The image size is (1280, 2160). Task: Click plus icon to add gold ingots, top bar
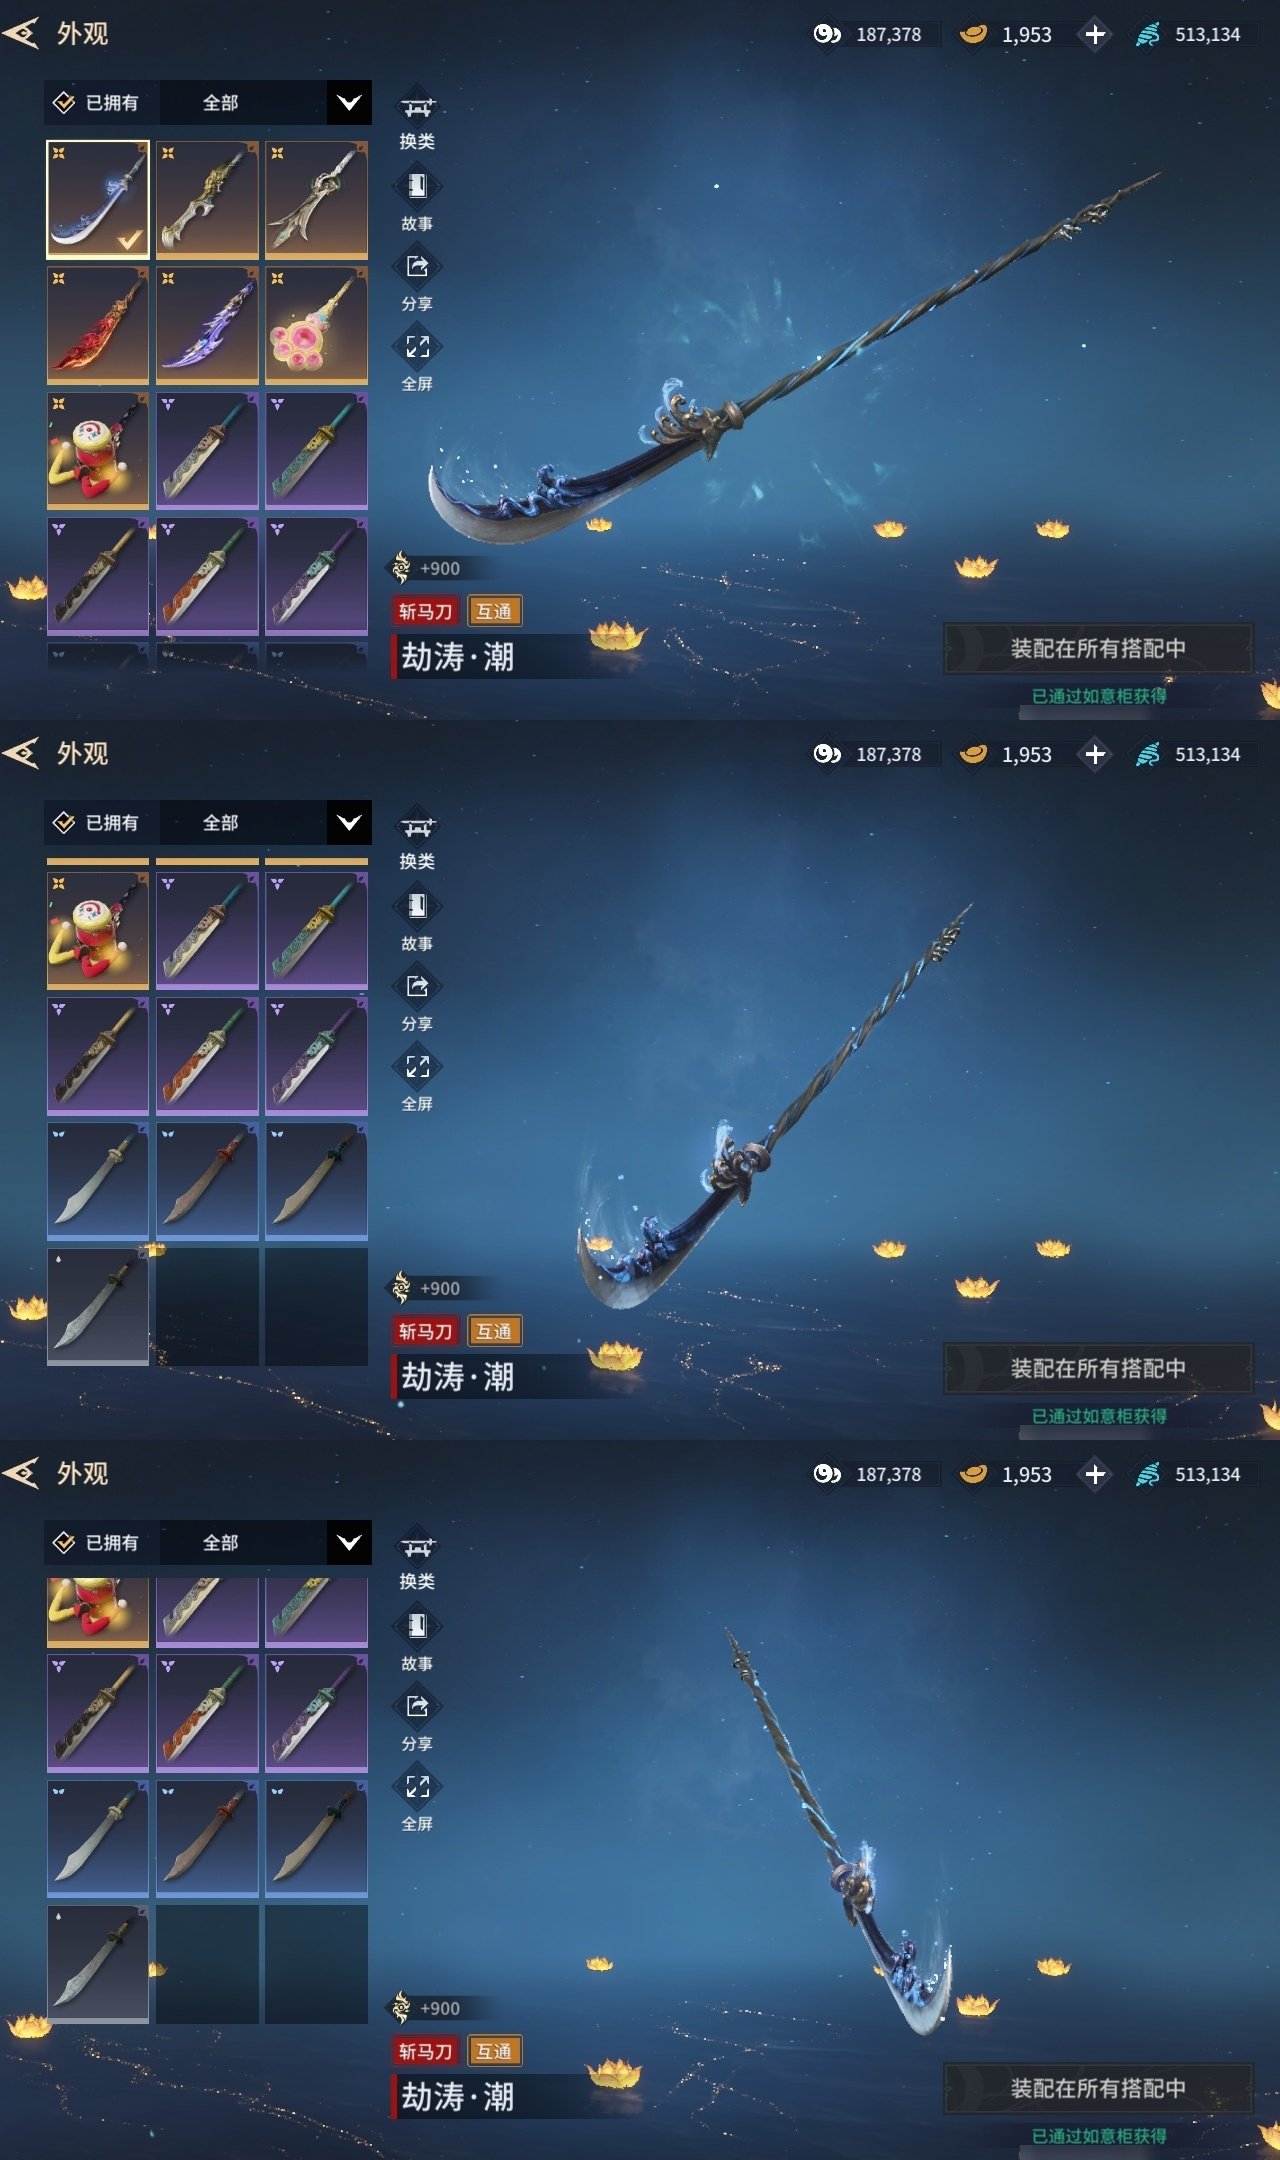[x=1095, y=34]
